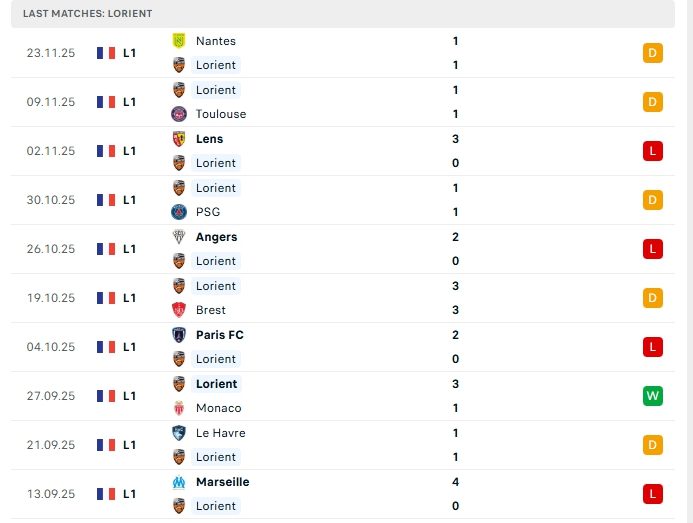The height and width of the screenshot is (523, 693).
Task: Select the Paris FC team name
Action: 219,335
